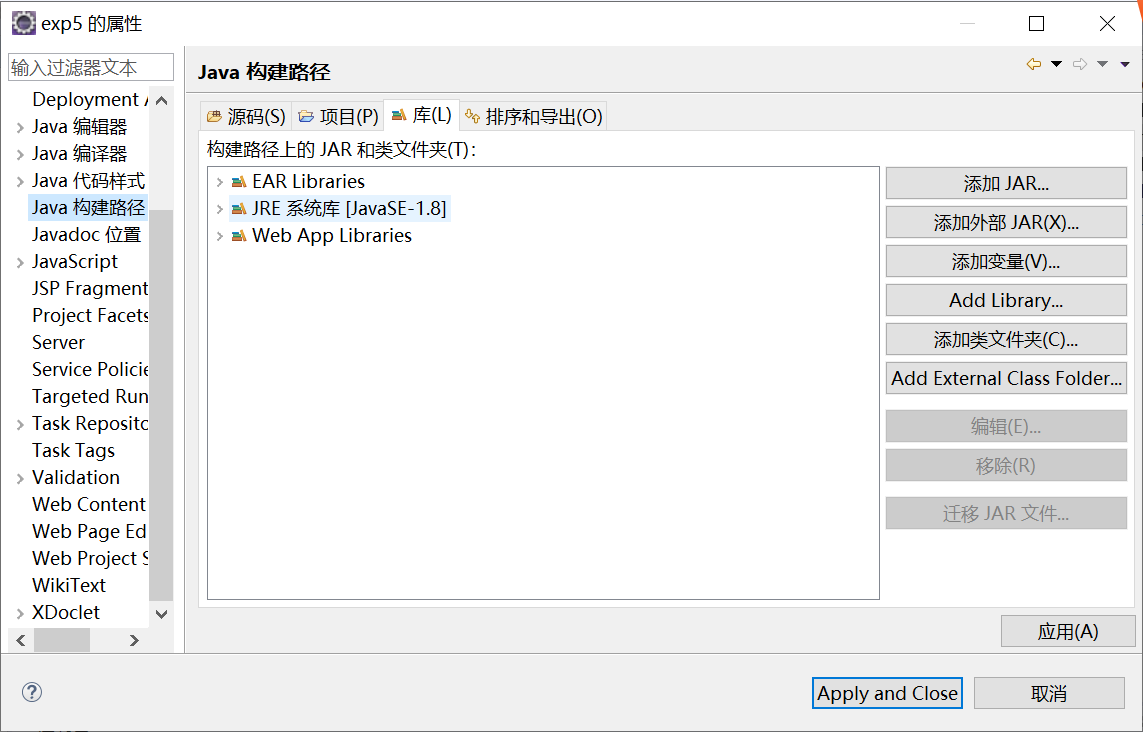The image size is (1143, 732).
Task: Click the JRE system library icon
Action: click(x=238, y=209)
